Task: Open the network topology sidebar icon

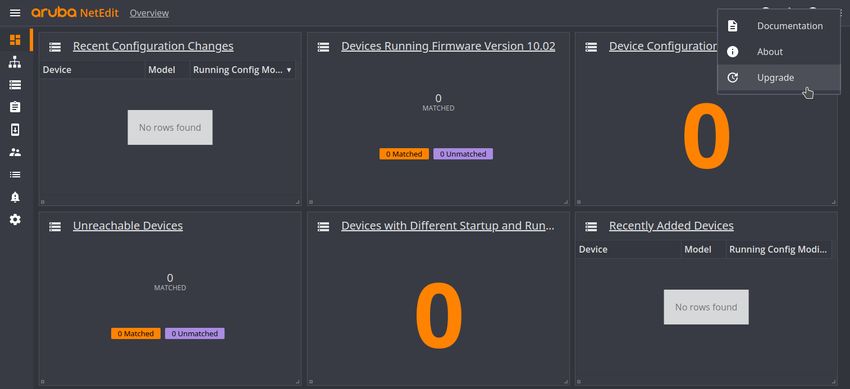Action: [15, 62]
